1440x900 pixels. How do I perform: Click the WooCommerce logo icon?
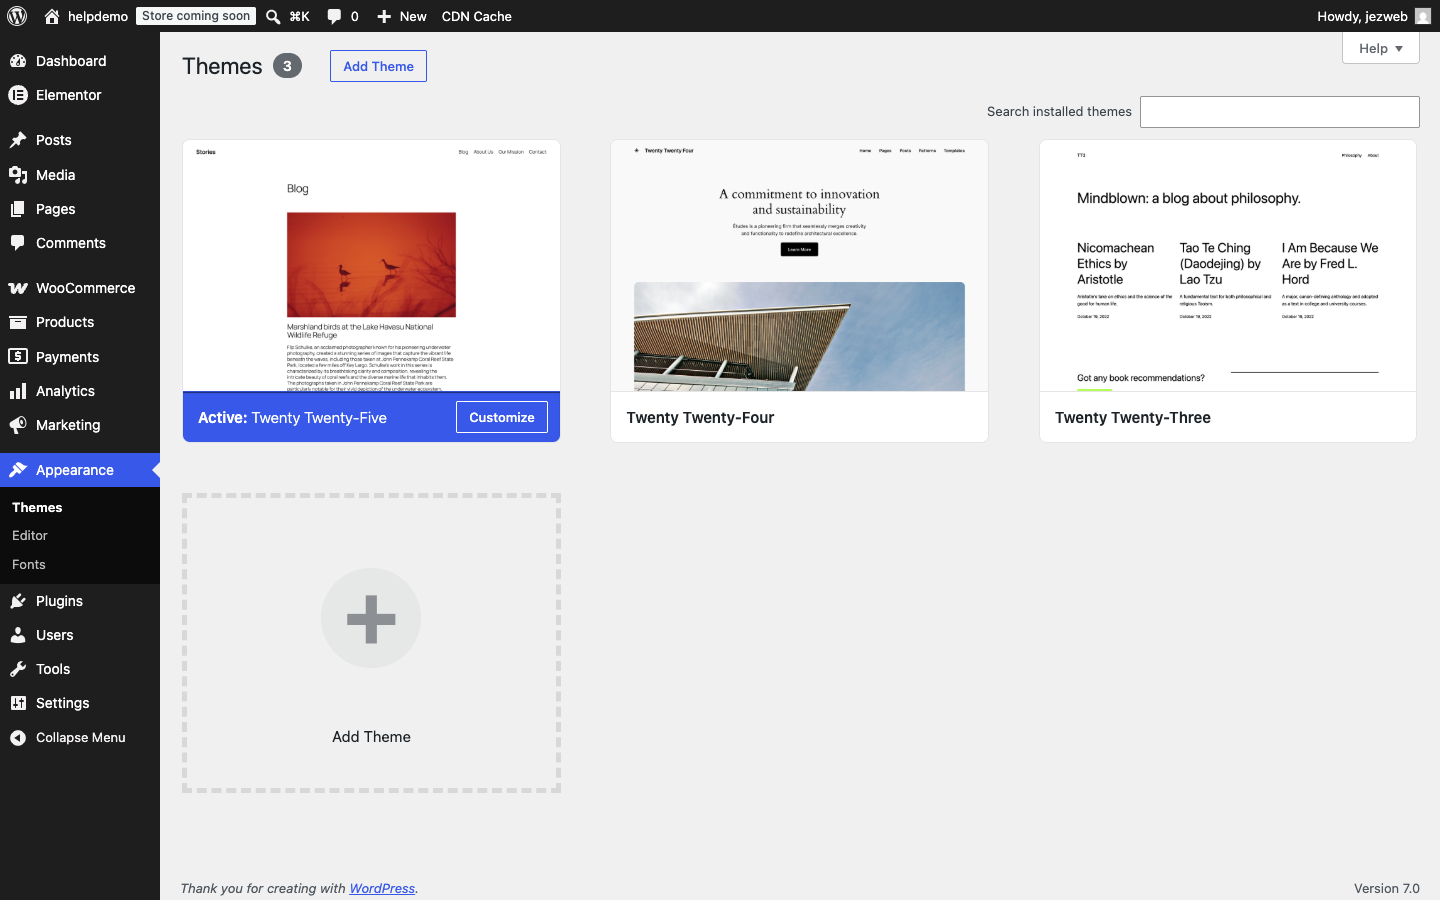tap(18, 288)
